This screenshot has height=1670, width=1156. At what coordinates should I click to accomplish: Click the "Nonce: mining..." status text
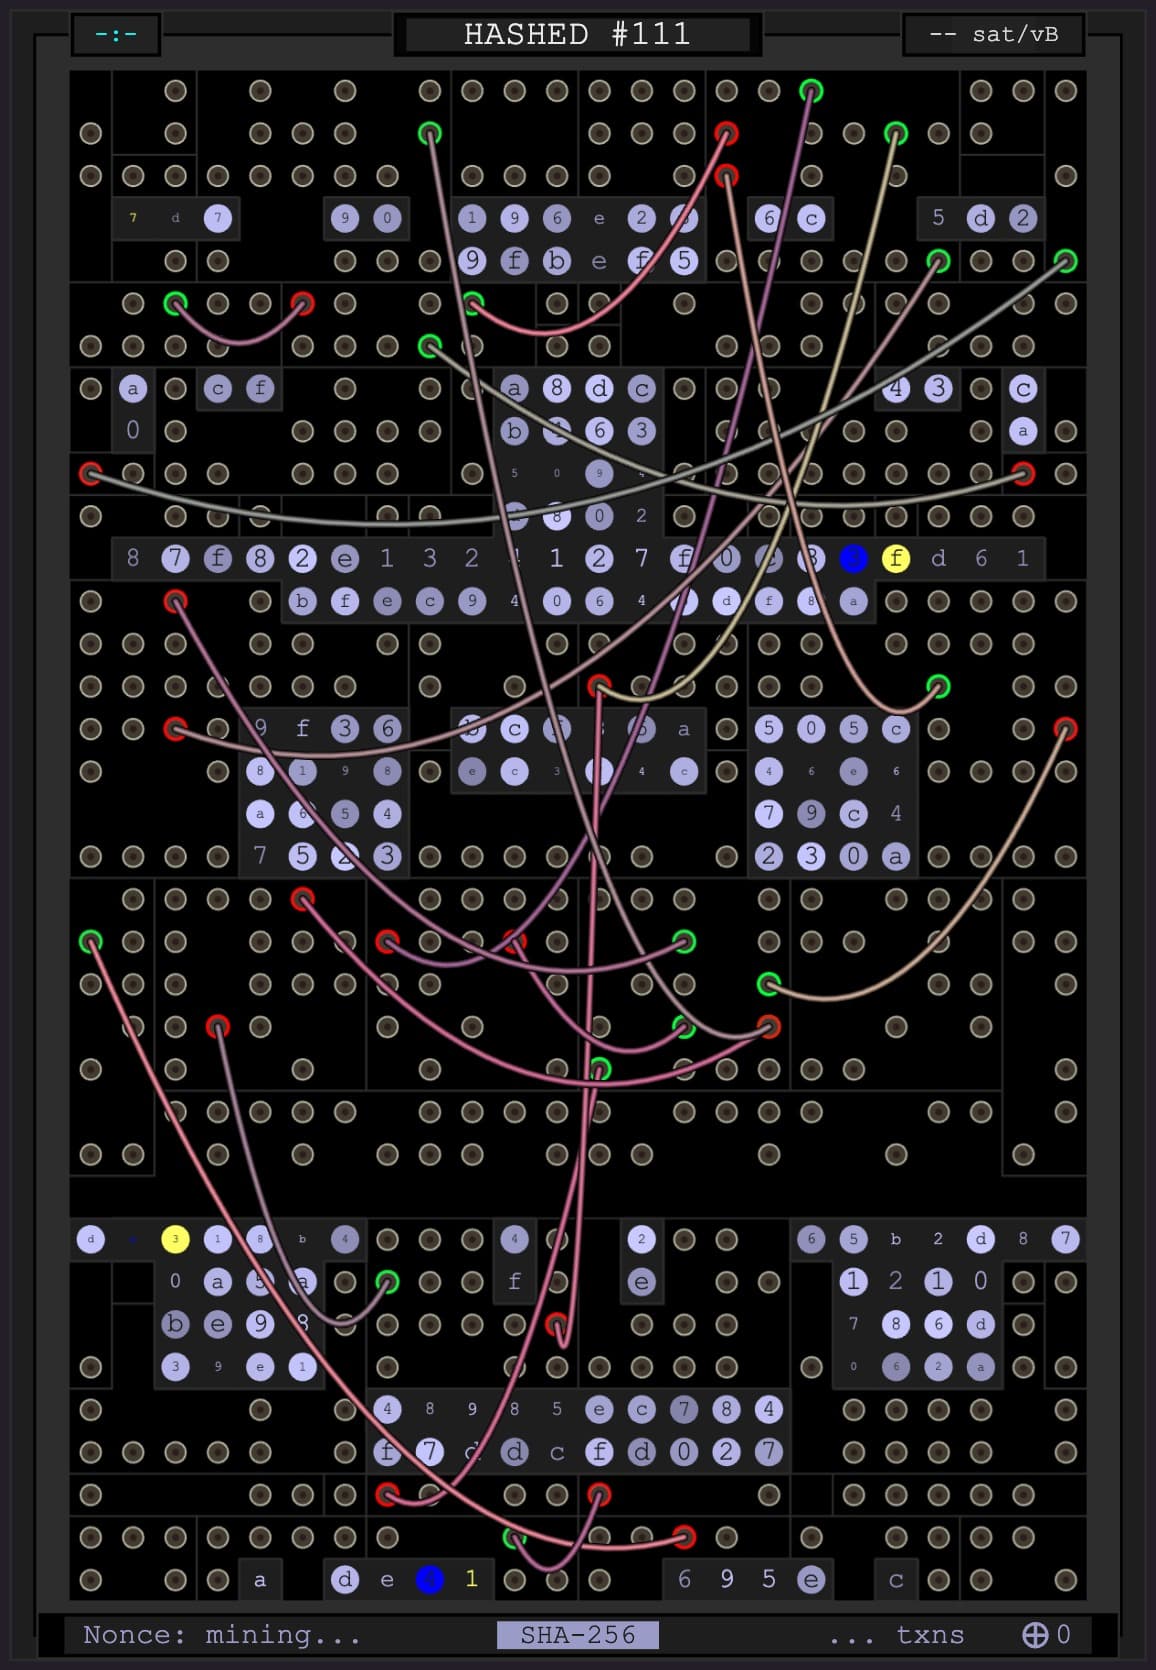click(x=221, y=1635)
